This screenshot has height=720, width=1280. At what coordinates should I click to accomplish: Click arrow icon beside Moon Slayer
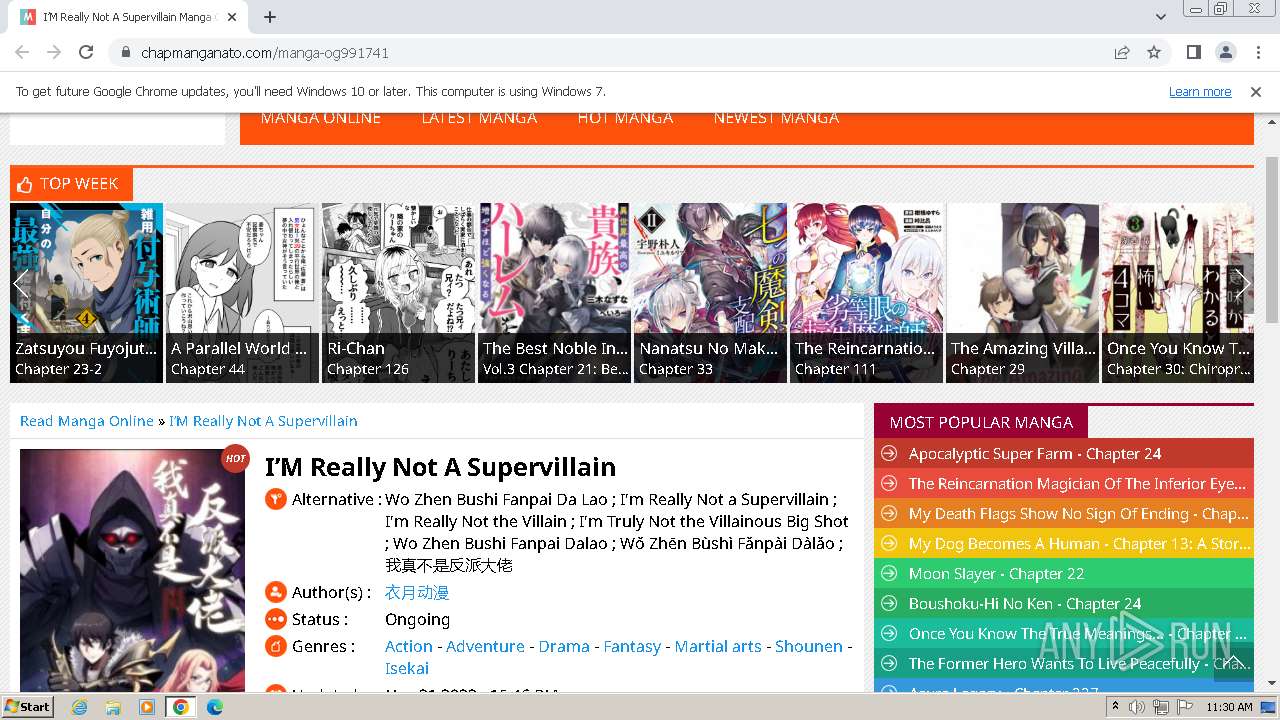click(x=888, y=573)
